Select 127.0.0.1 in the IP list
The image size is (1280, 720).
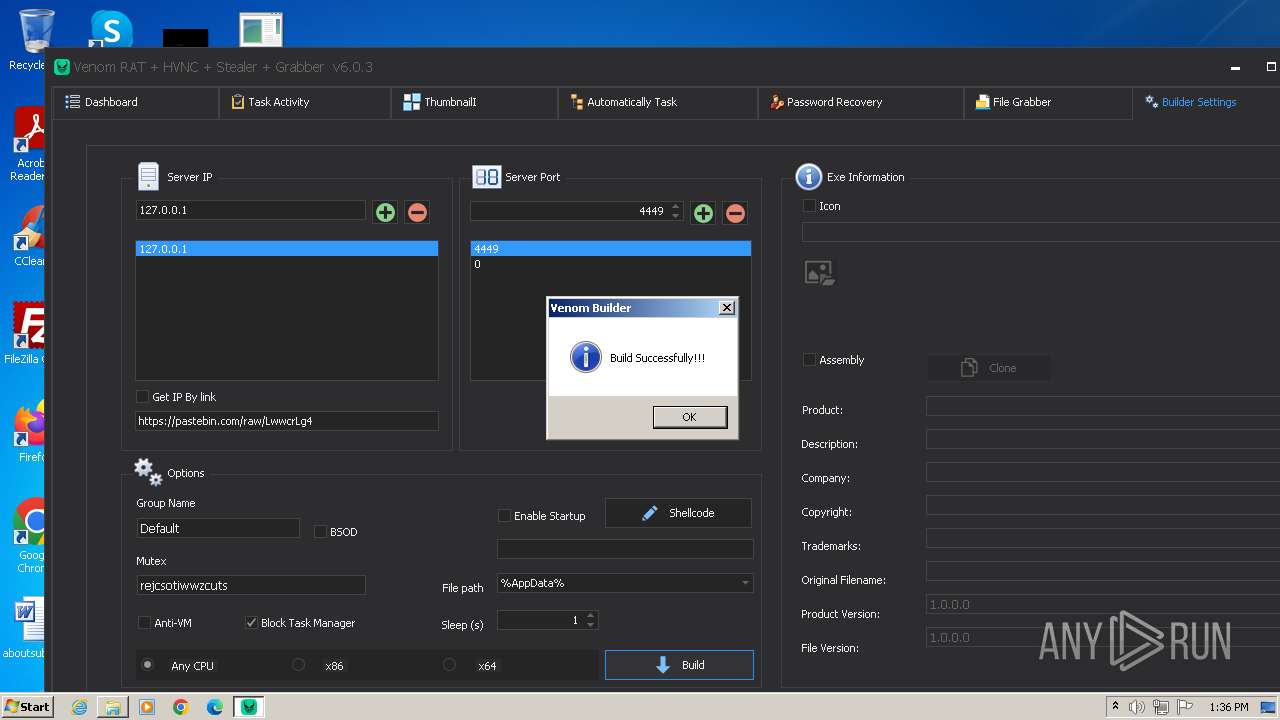coord(287,249)
